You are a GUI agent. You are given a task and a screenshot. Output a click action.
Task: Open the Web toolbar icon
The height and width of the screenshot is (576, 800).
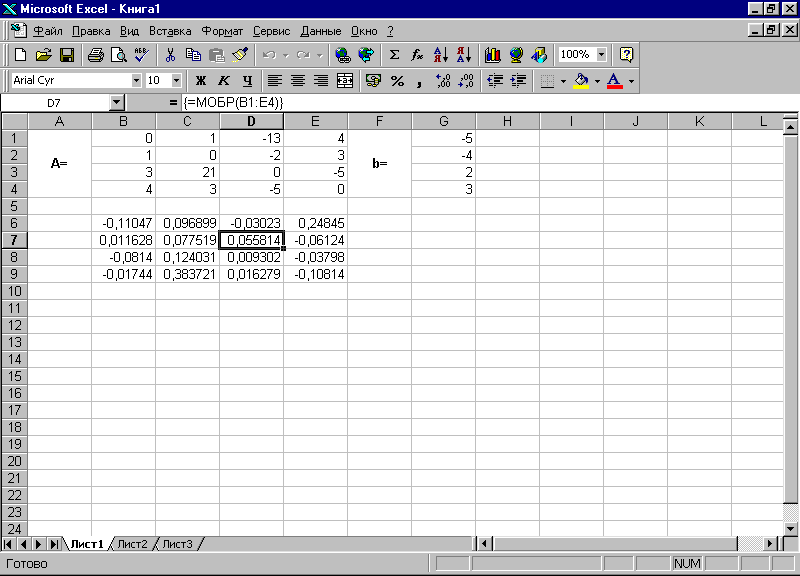[366, 55]
